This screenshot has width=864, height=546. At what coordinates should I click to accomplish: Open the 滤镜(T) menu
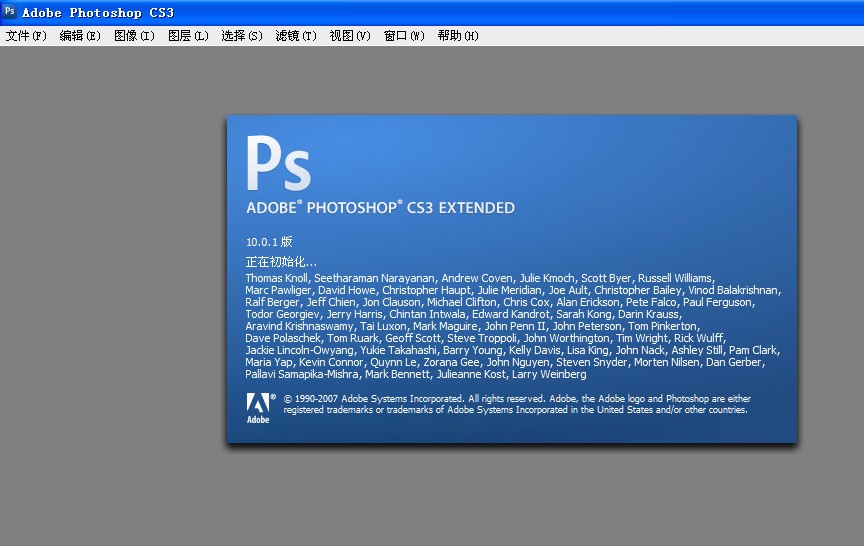[x=296, y=36]
